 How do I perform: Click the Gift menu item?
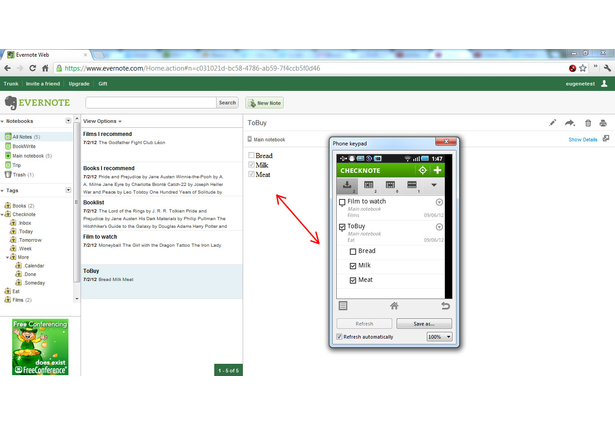103,84
